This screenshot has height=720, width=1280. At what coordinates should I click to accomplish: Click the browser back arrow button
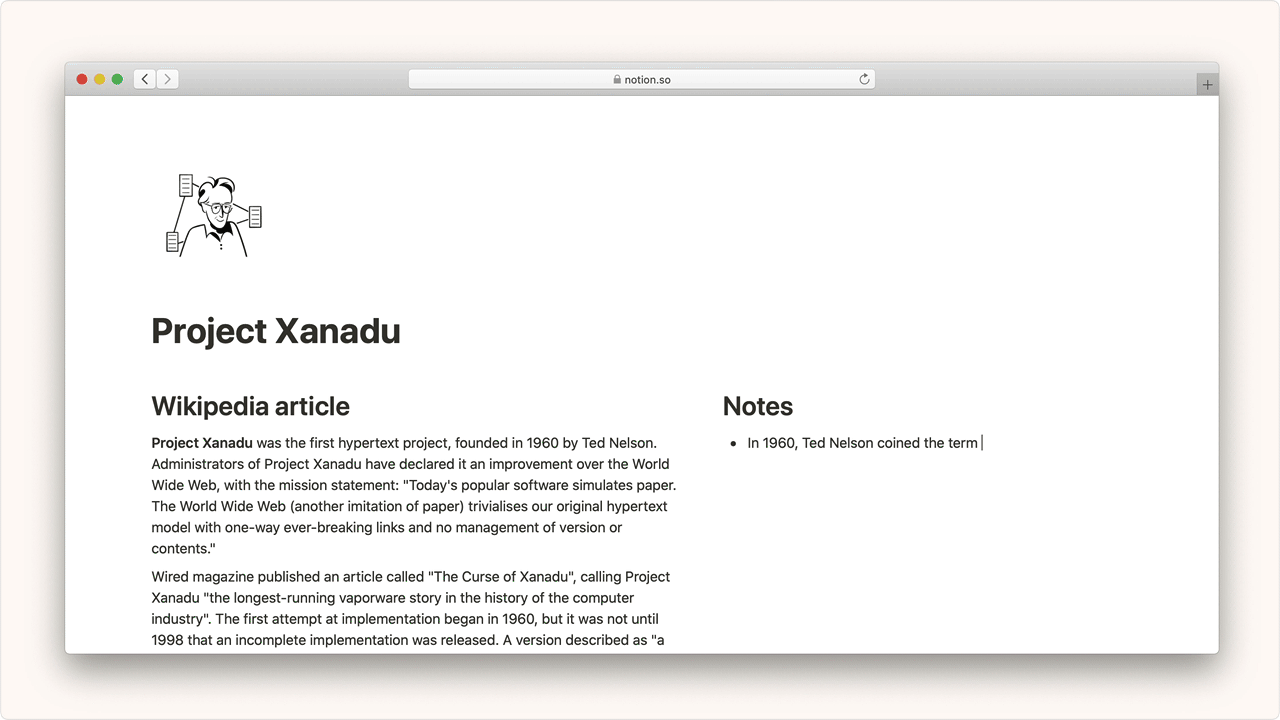pos(145,79)
